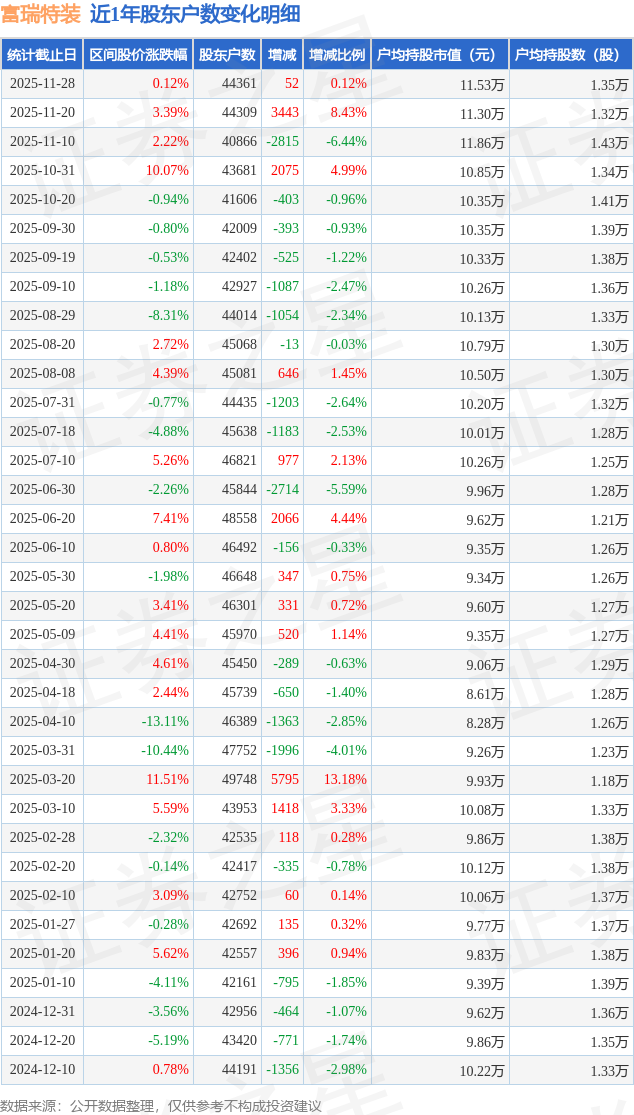The height and width of the screenshot is (1115, 634).
Task: Click the 户均持股数（股） column header
Action: [x=571, y=55]
